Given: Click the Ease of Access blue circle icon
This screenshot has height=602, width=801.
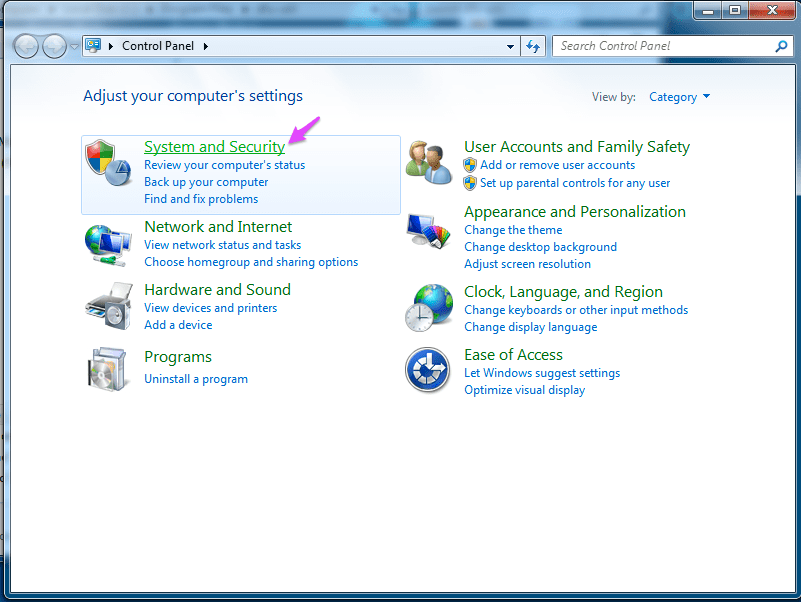Looking at the screenshot, I should pyautogui.click(x=428, y=369).
